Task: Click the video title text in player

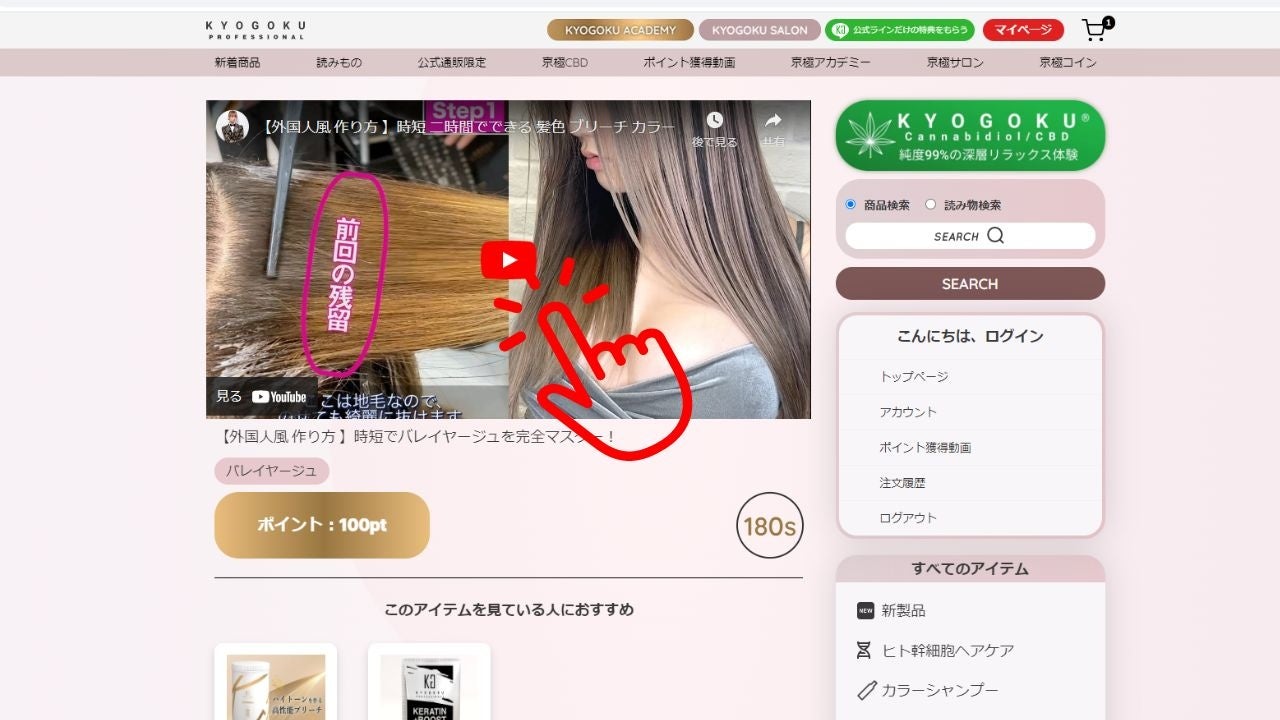Action: [469, 127]
